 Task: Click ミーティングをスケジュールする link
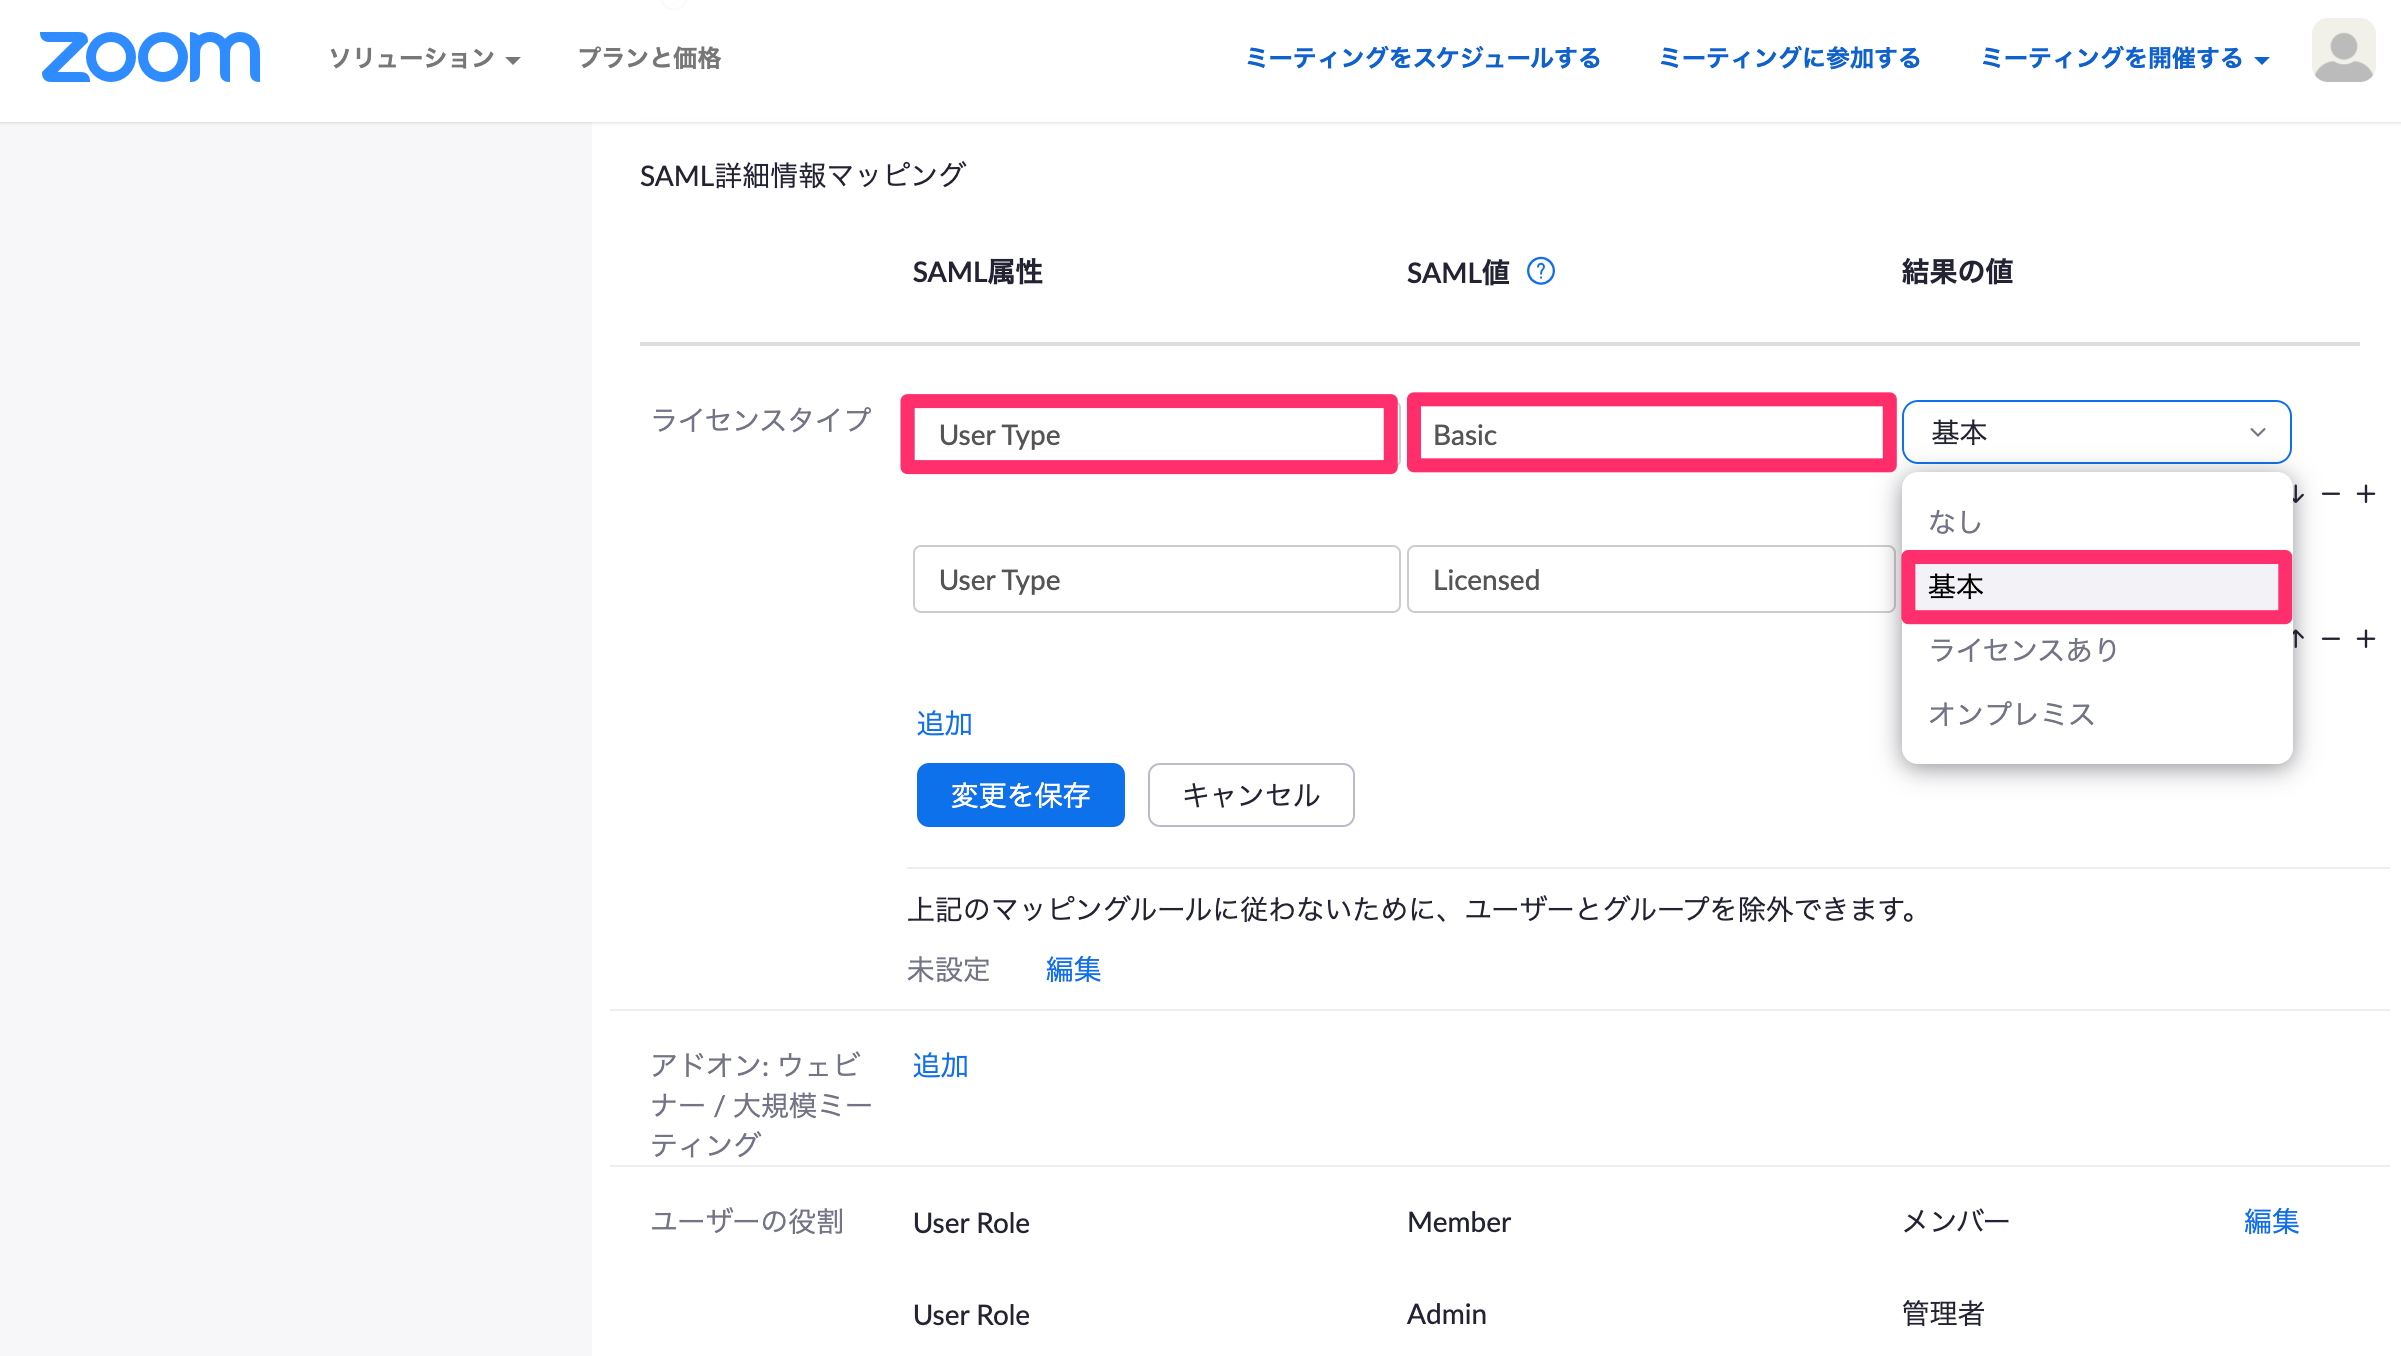[x=1423, y=58]
